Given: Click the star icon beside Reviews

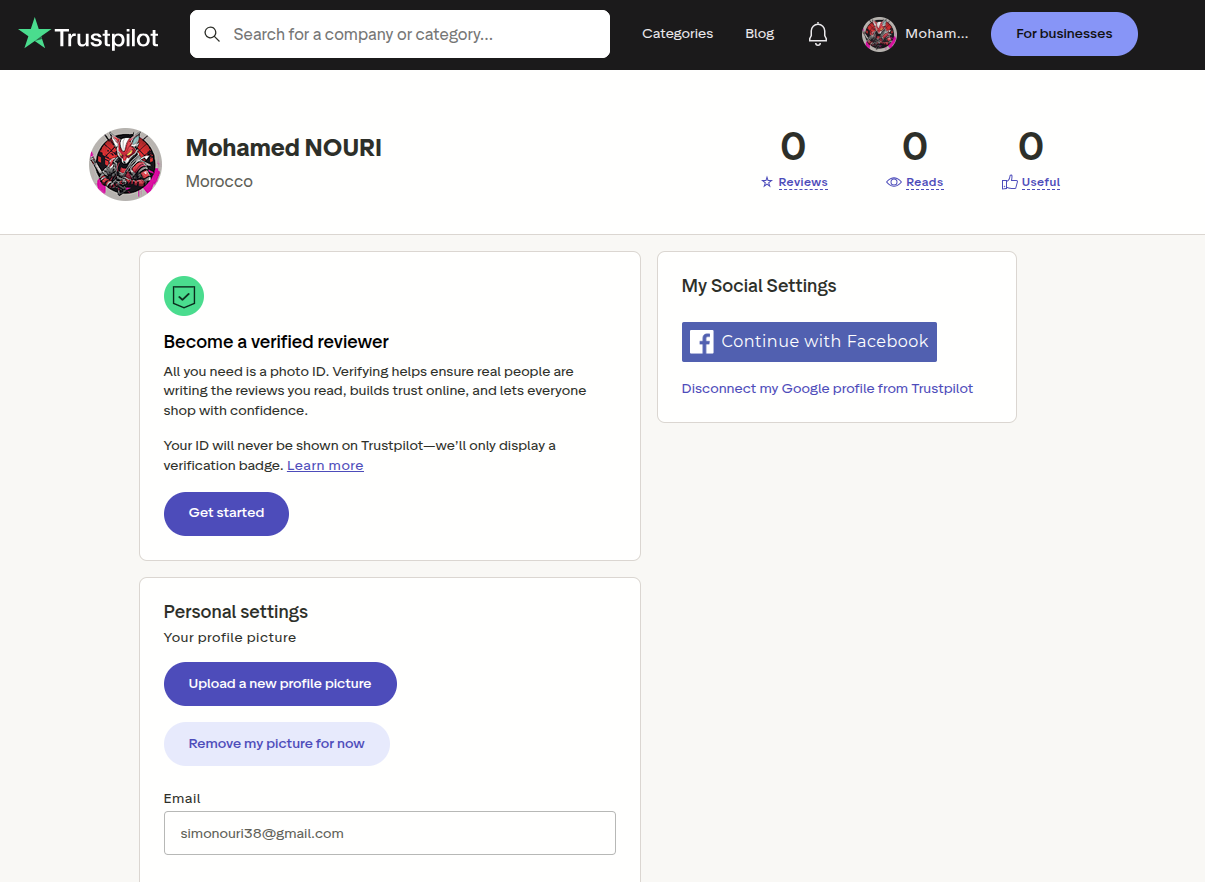Looking at the screenshot, I should (x=767, y=182).
